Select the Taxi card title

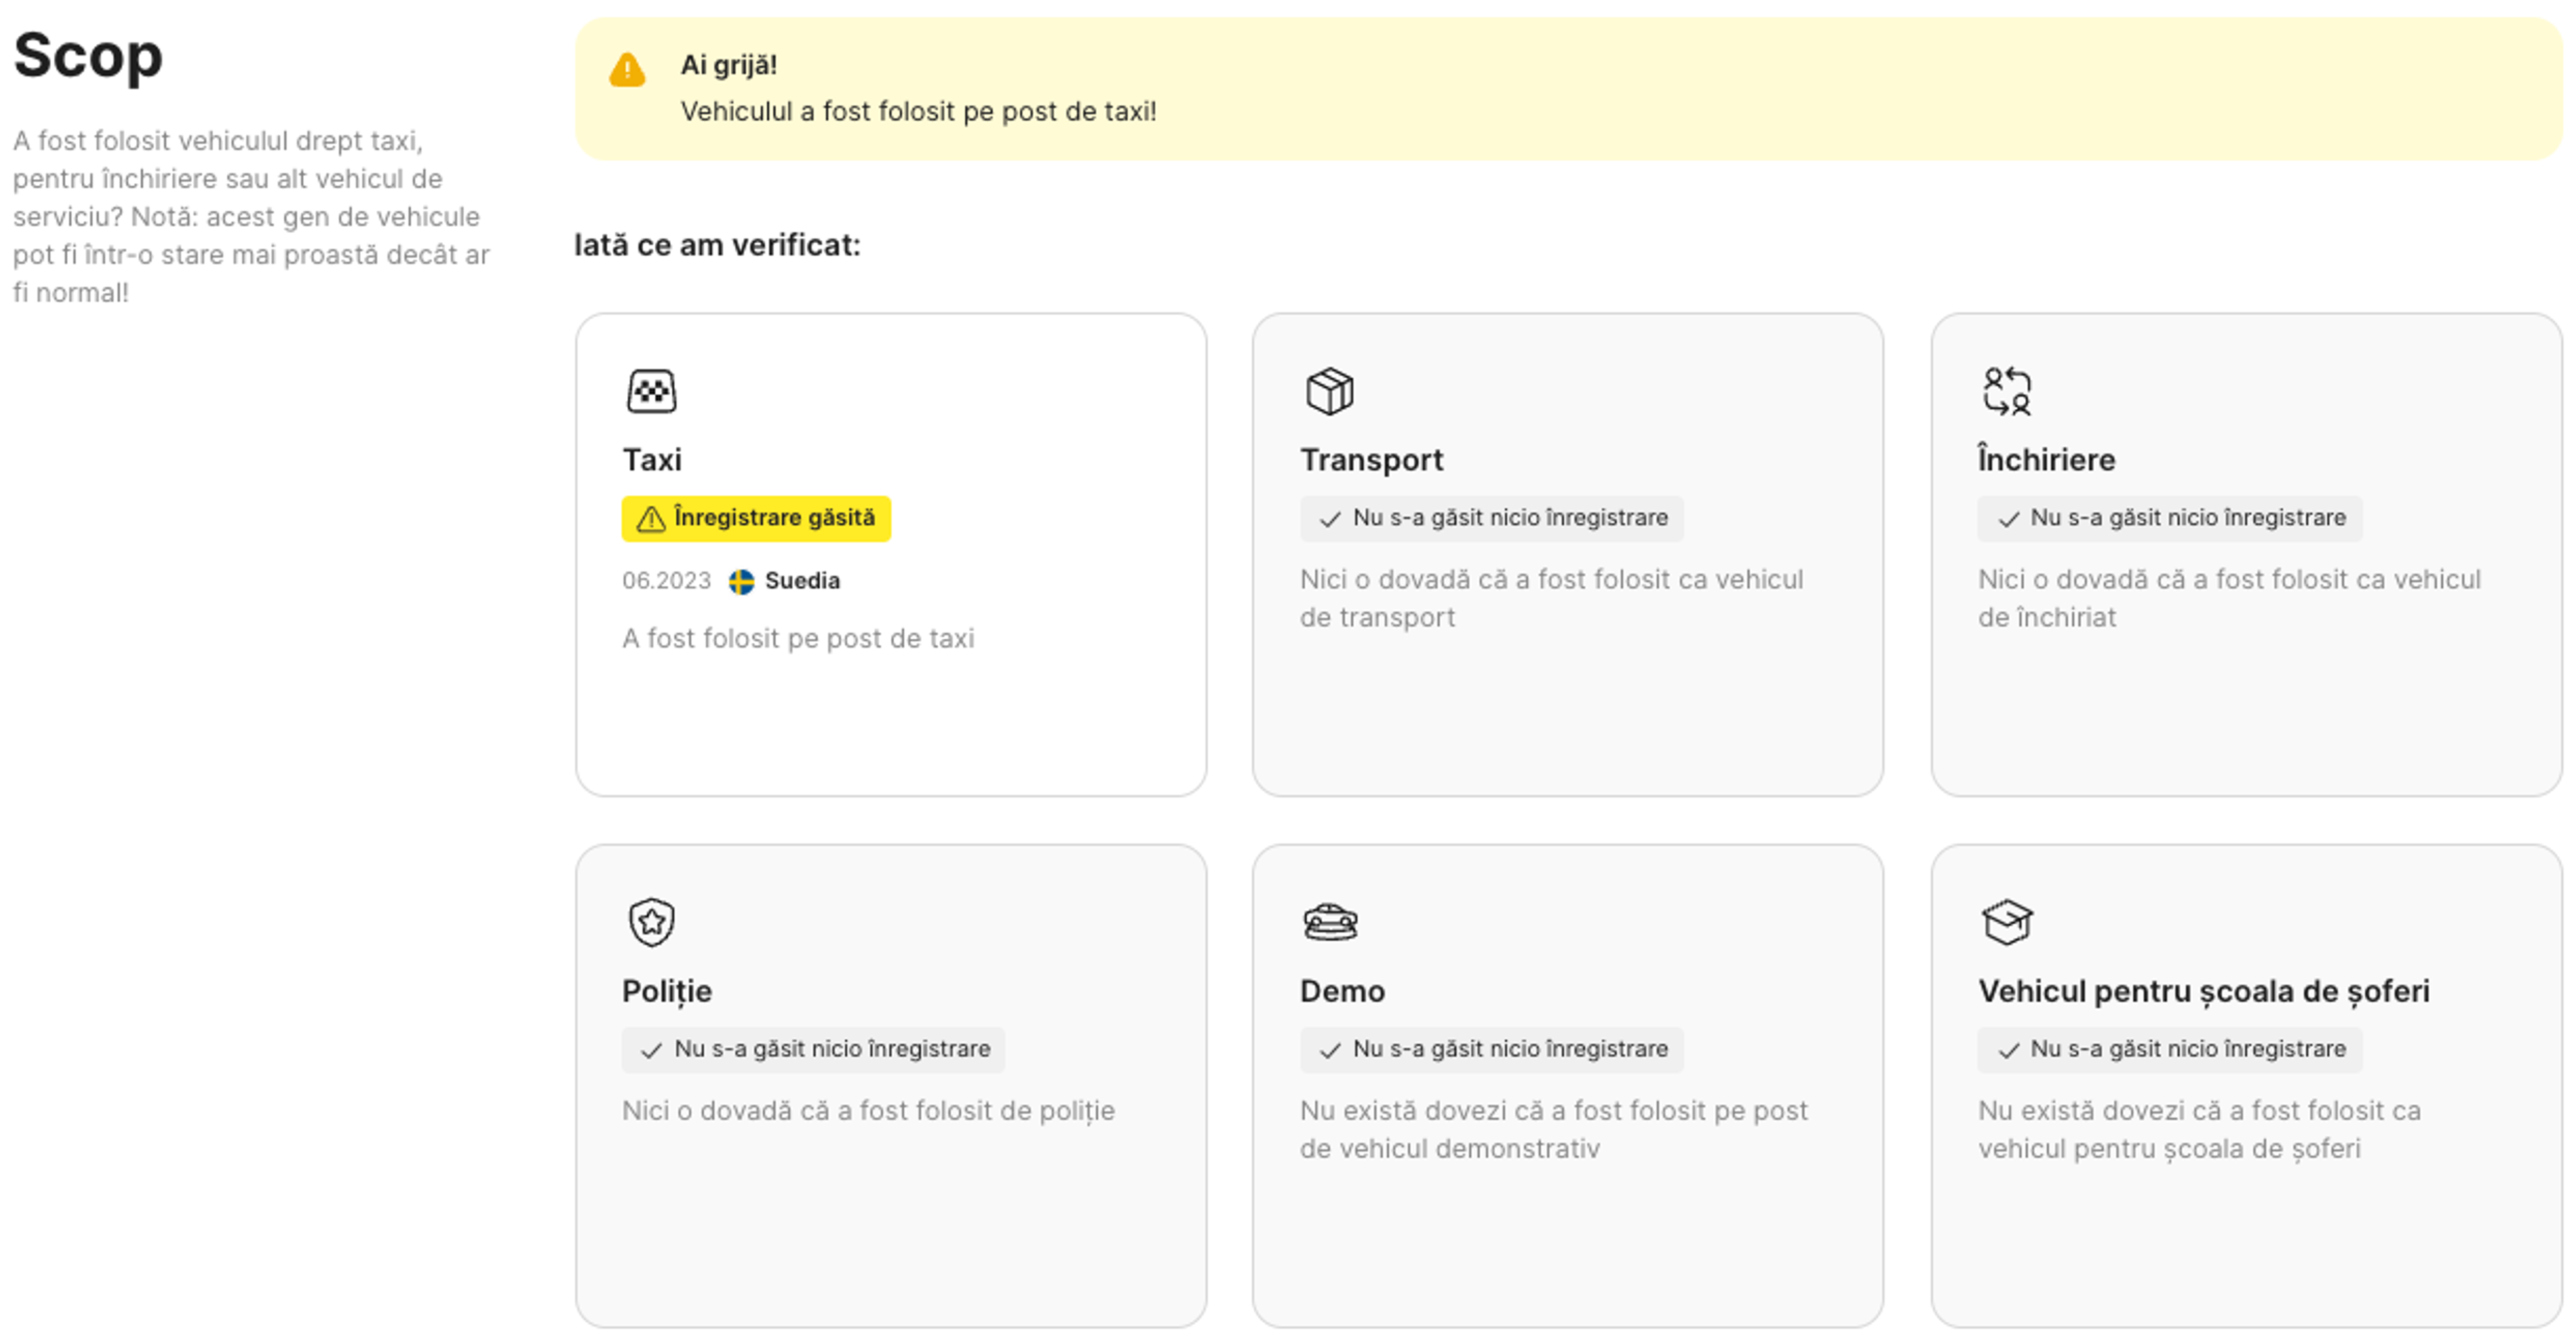pos(652,460)
